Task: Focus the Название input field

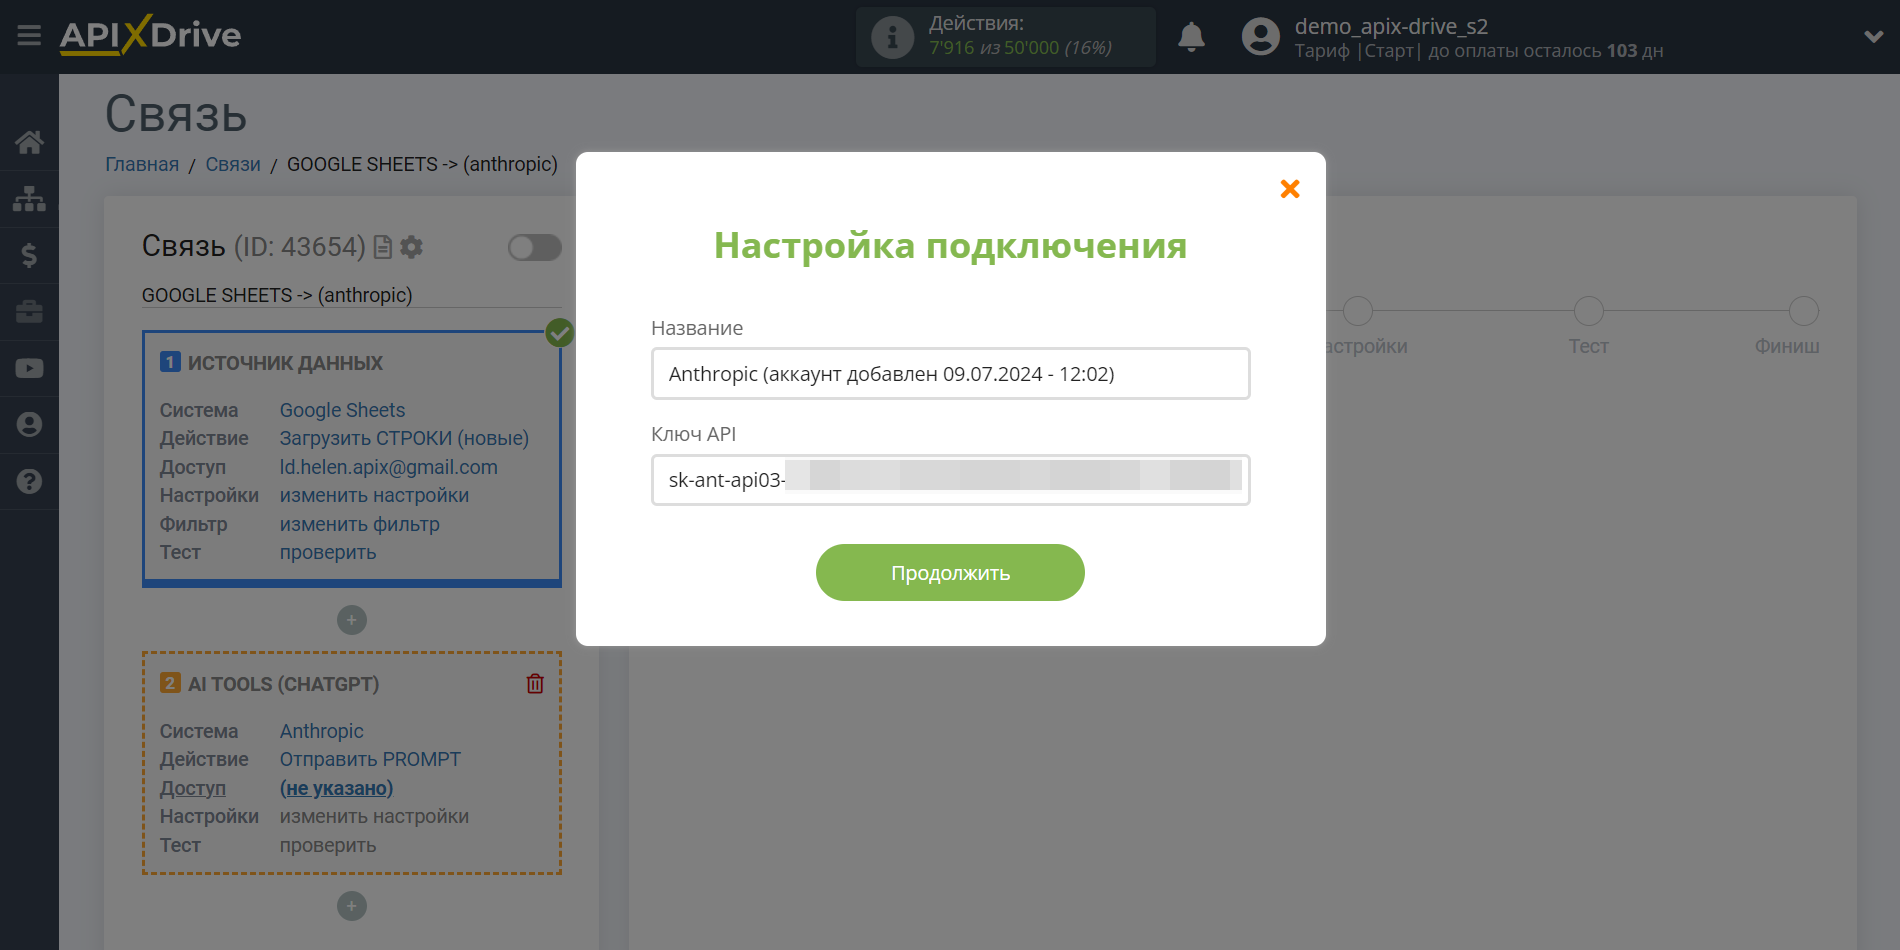Action: (x=950, y=373)
